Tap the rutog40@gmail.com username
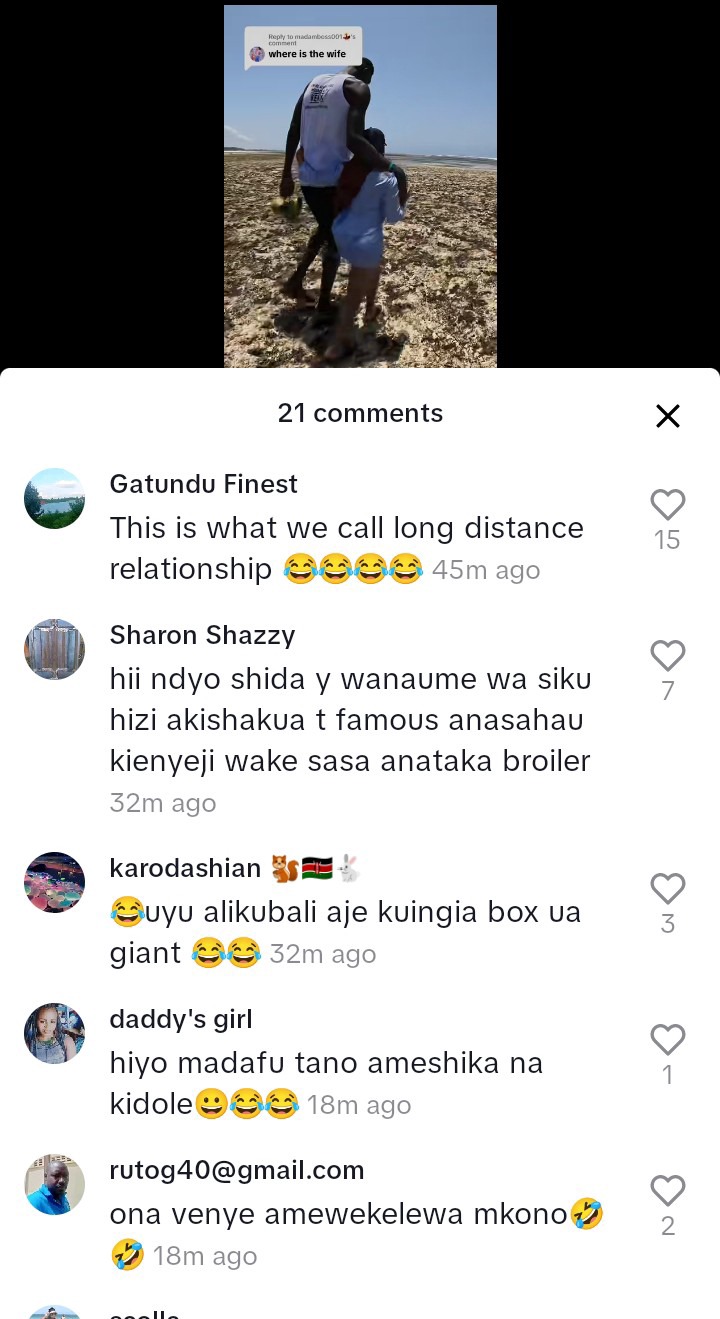 point(237,1170)
